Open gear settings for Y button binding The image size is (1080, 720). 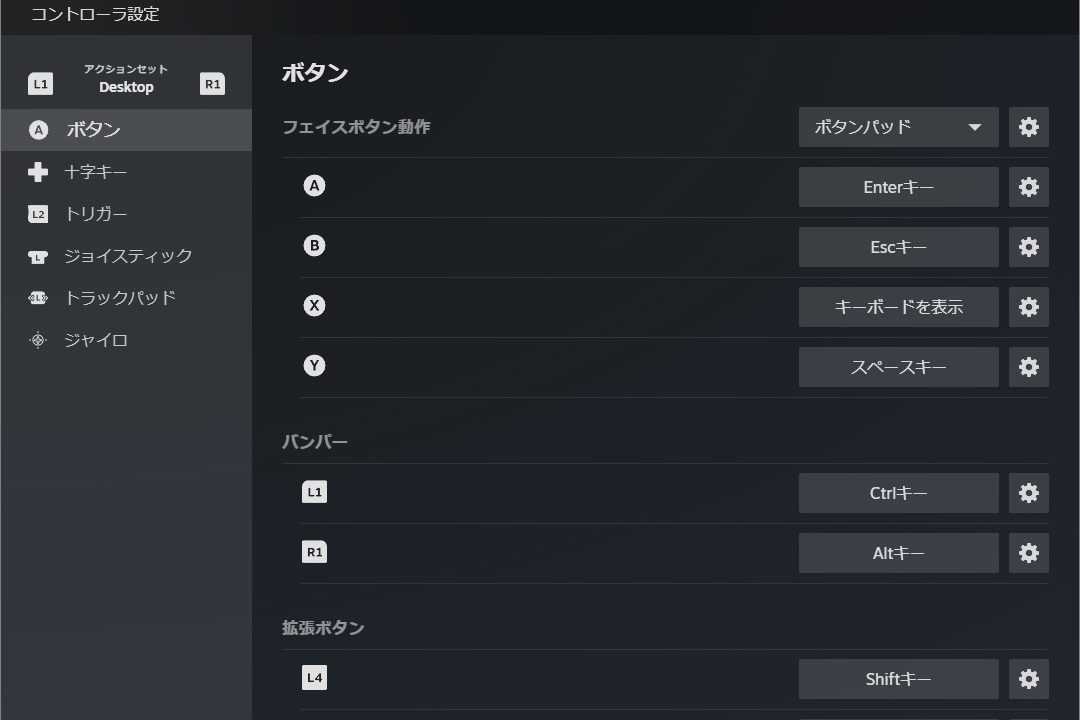coord(1028,367)
